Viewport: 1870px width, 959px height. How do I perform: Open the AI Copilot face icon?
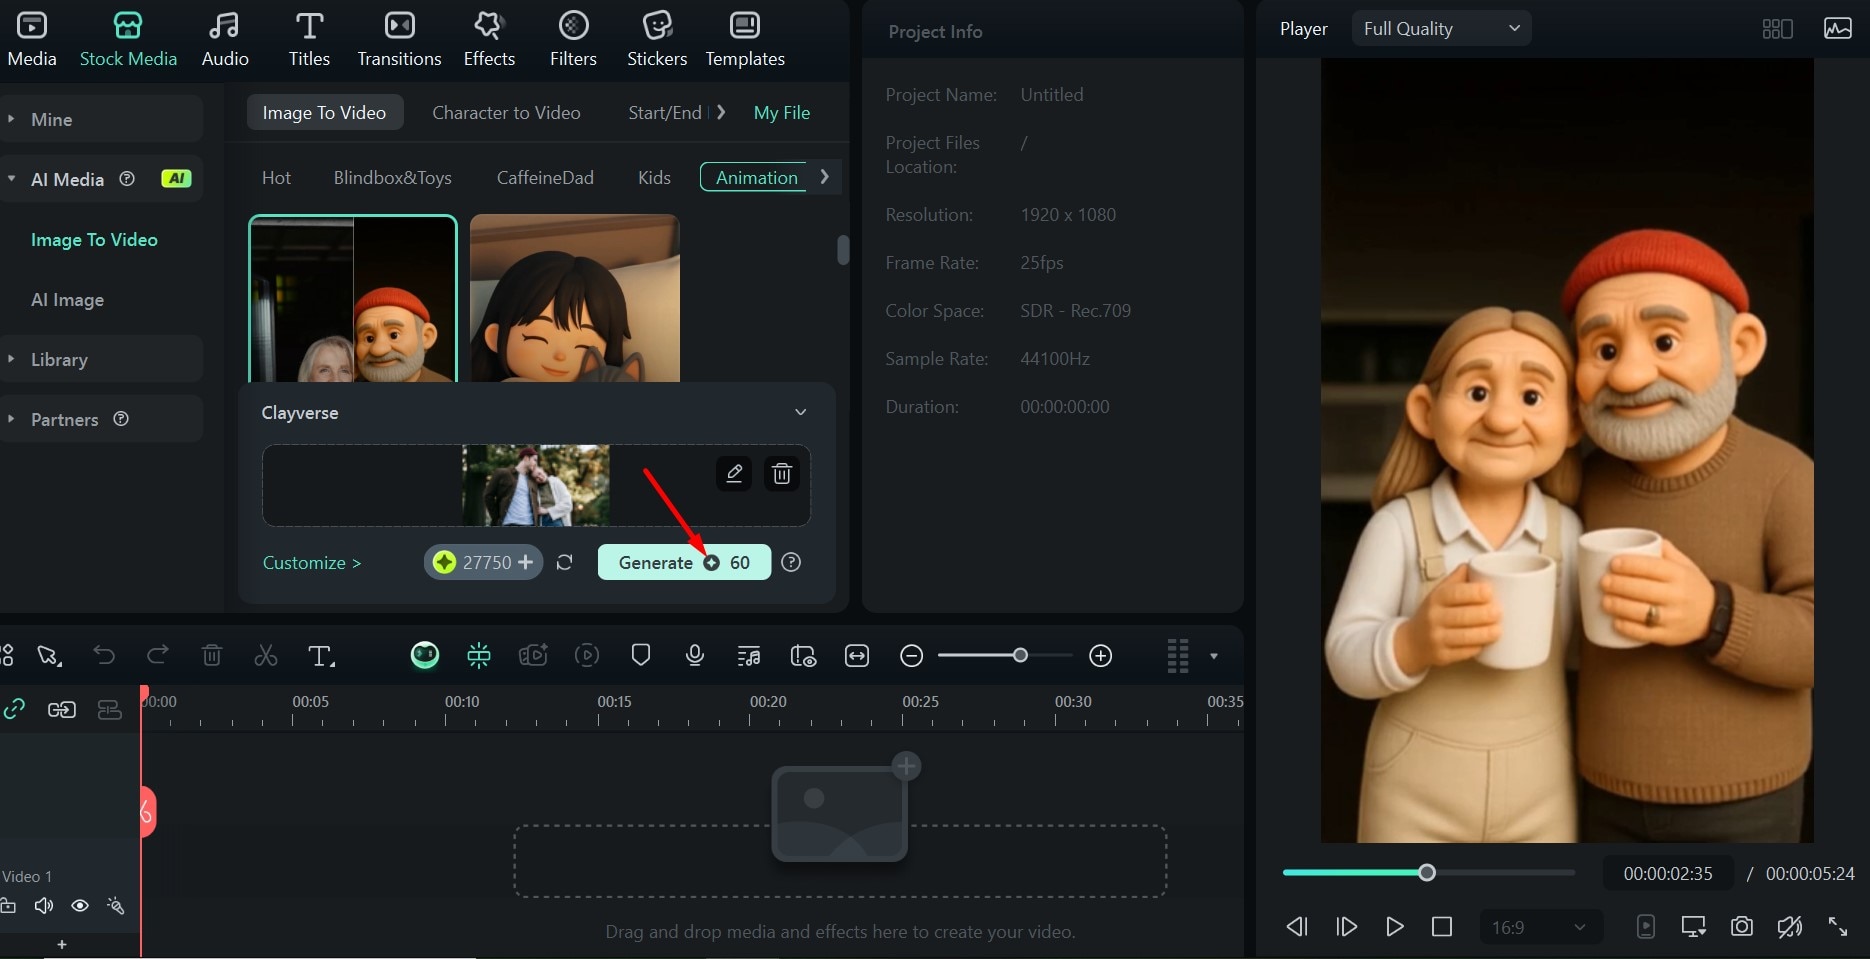point(425,655)
